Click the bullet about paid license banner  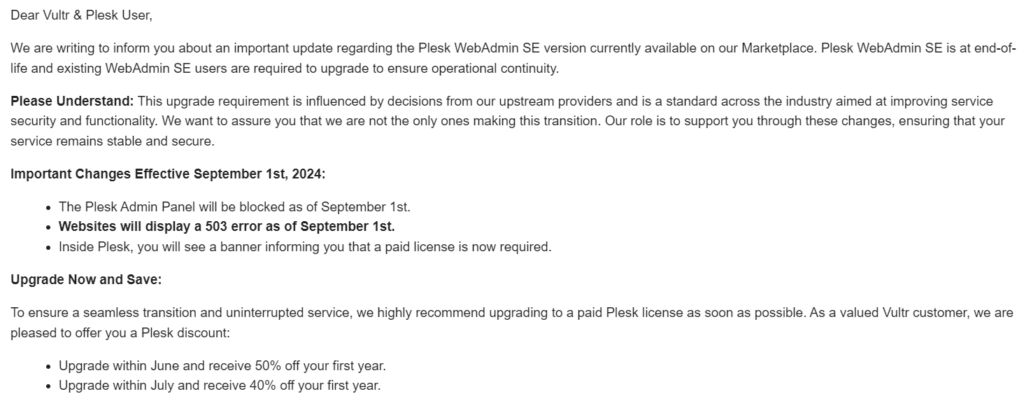coord(305,247)
